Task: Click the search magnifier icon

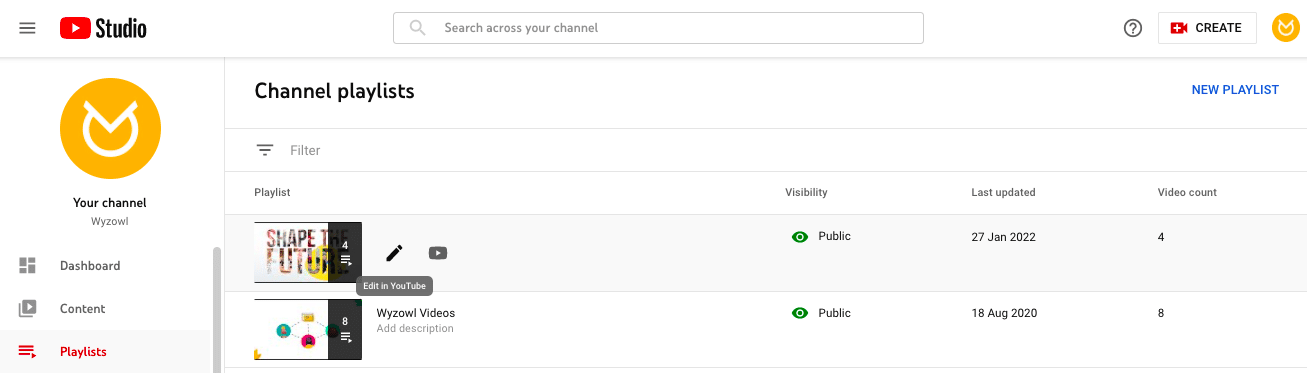Action: coord(418,28)
